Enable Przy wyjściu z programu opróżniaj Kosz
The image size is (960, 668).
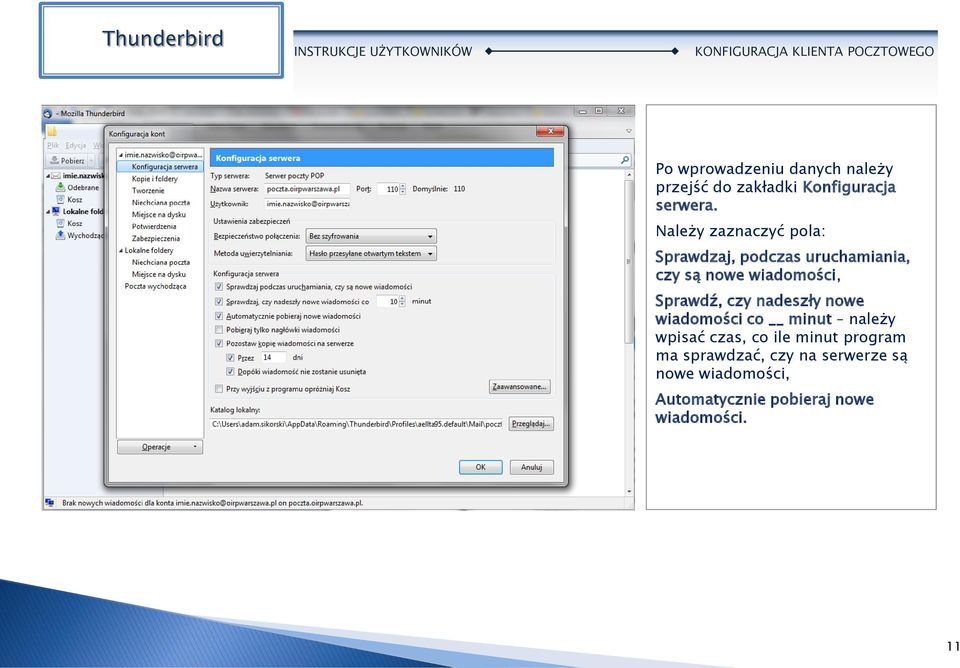click(x=219, y=389)
